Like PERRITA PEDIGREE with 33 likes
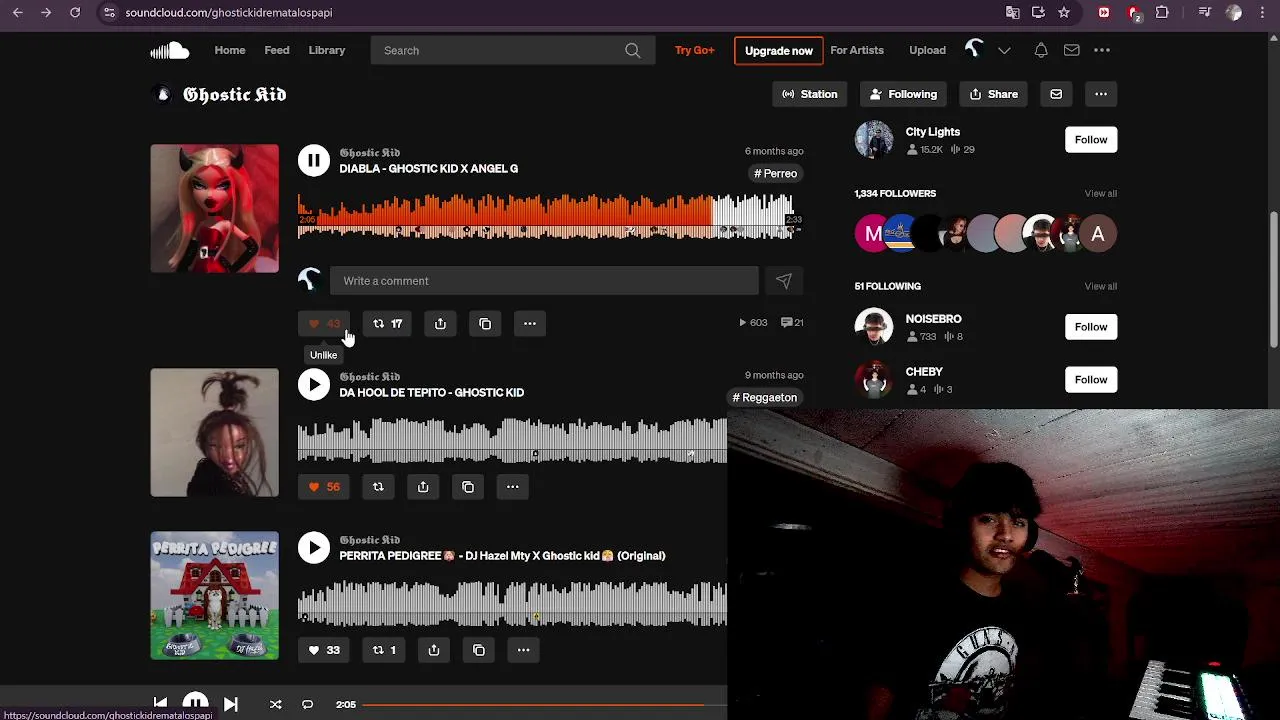 pyautogui.click(x=324, y=650)
